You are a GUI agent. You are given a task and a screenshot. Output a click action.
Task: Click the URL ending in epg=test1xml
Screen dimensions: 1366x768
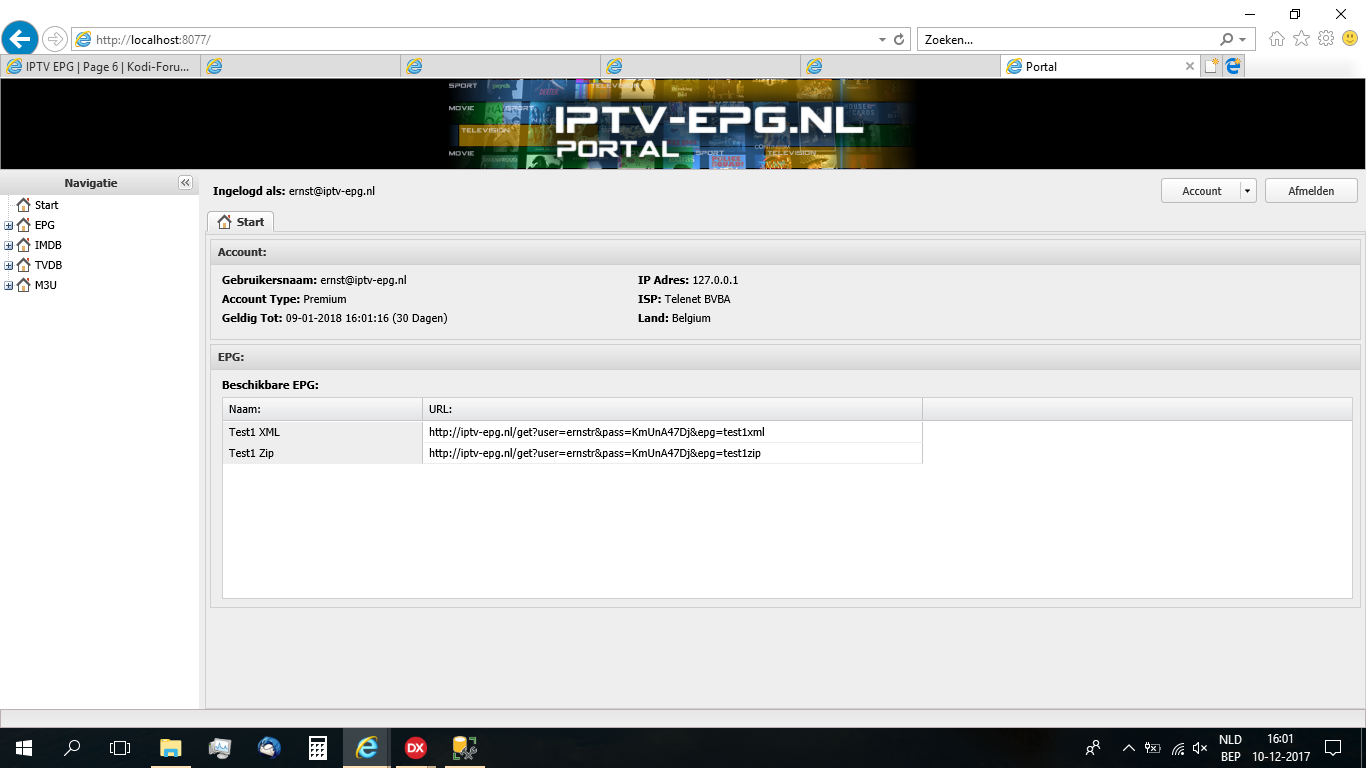[x=597, y=432]
